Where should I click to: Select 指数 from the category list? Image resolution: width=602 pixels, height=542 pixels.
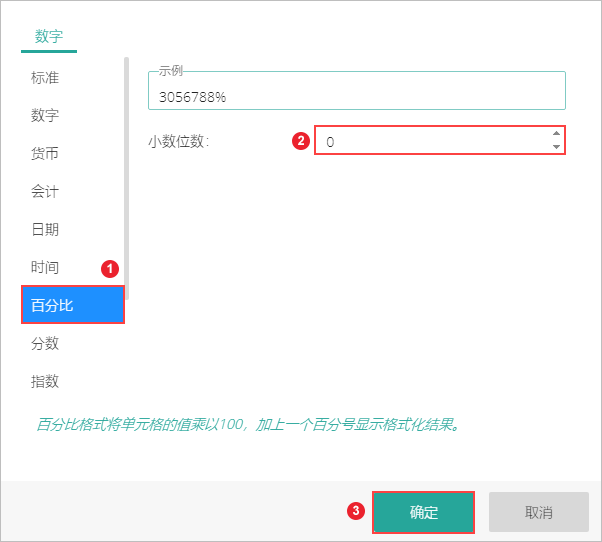tap(45, 381)
